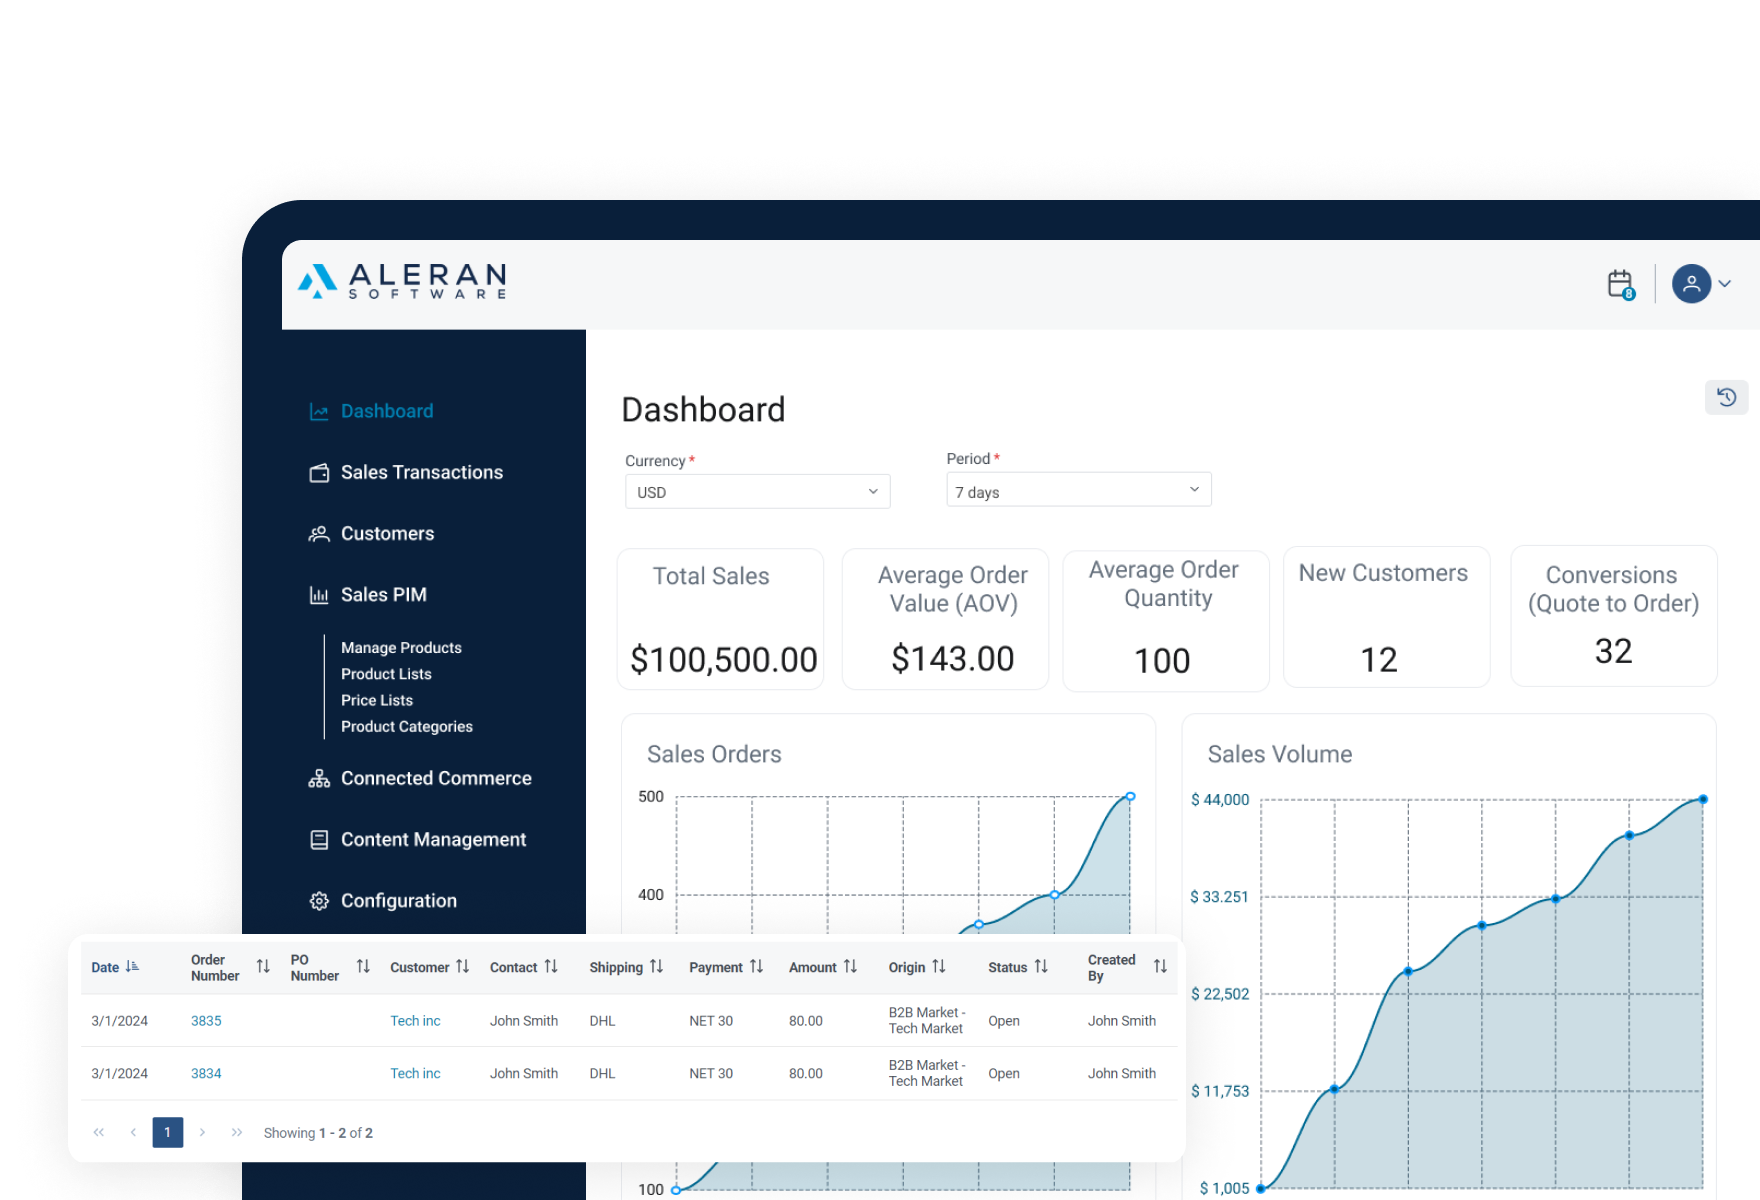This screenshot has width=1760, height=1200.
Task: Open Dashboard in the sidebar
Action: pos(387,411)
